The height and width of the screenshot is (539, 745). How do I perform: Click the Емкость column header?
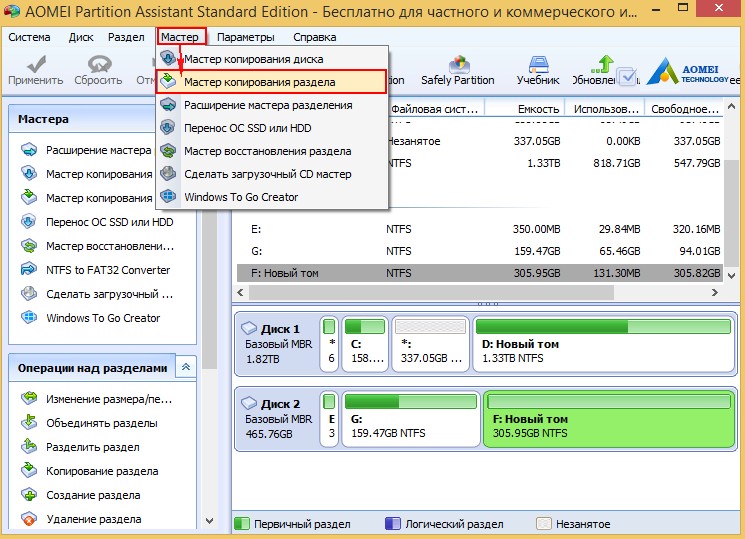click(x=525, y=109)
